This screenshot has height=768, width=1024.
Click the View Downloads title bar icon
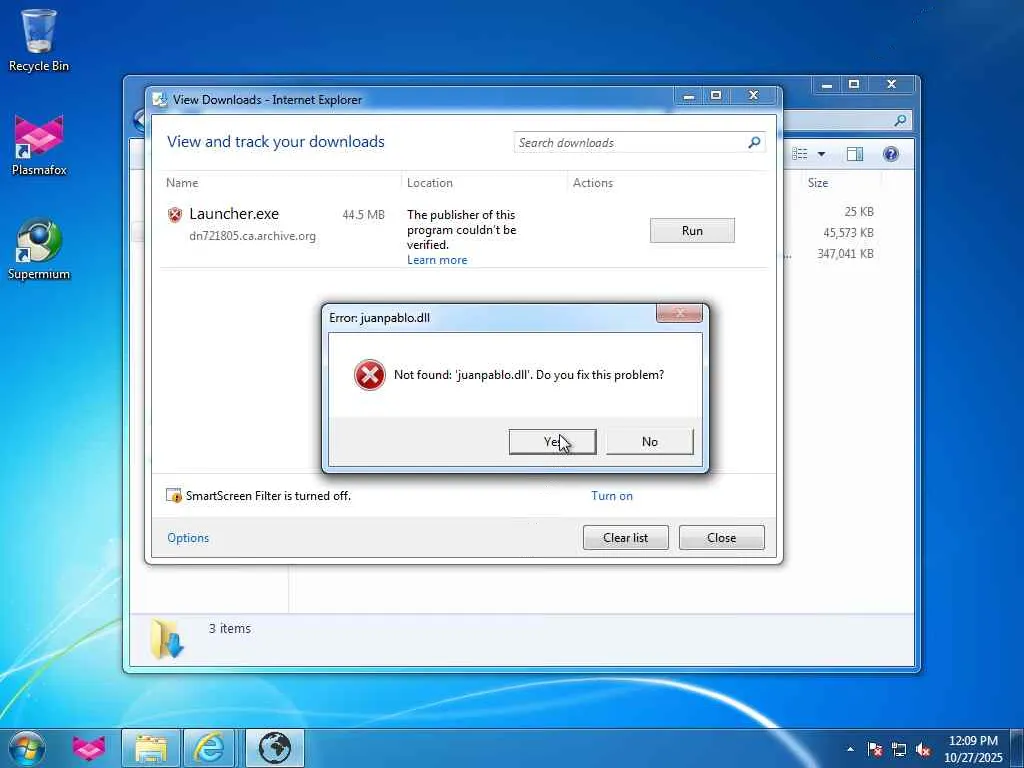click(159, 99)
